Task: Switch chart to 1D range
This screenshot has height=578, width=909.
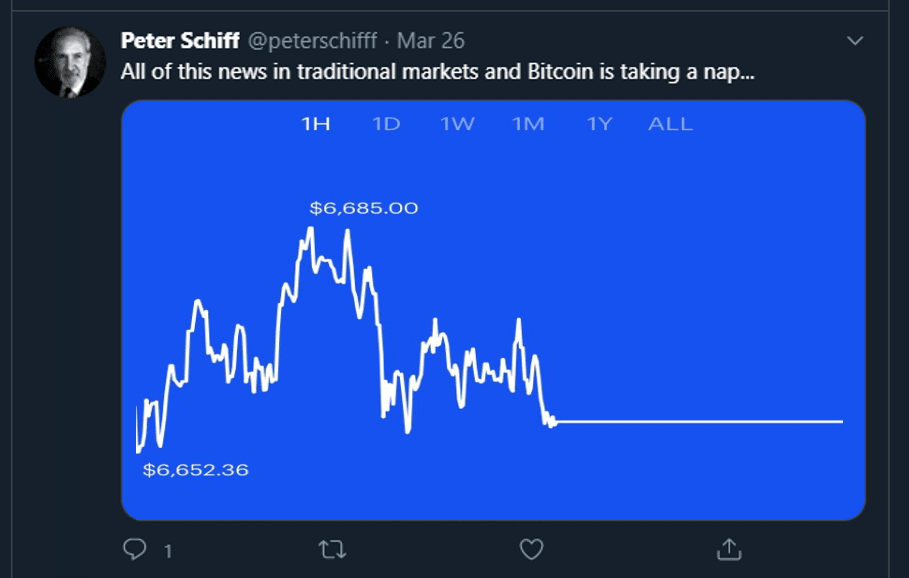Action: (x=386, y=124)
